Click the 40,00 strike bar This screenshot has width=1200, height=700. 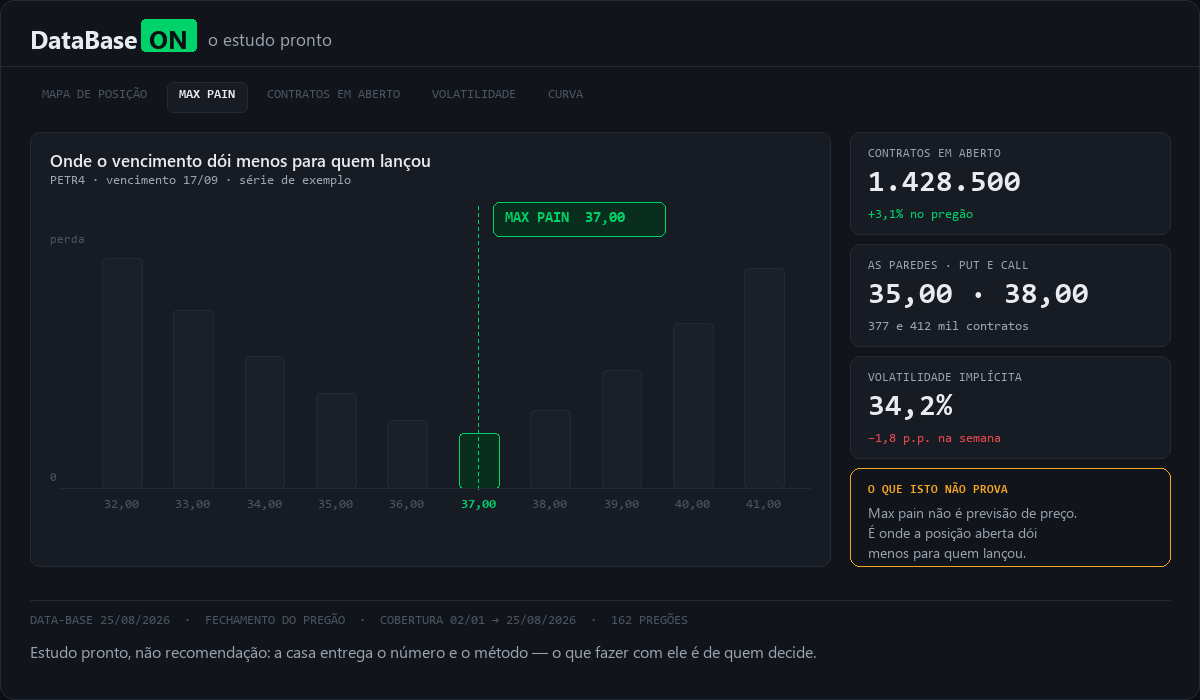click(x=693, y=405)
